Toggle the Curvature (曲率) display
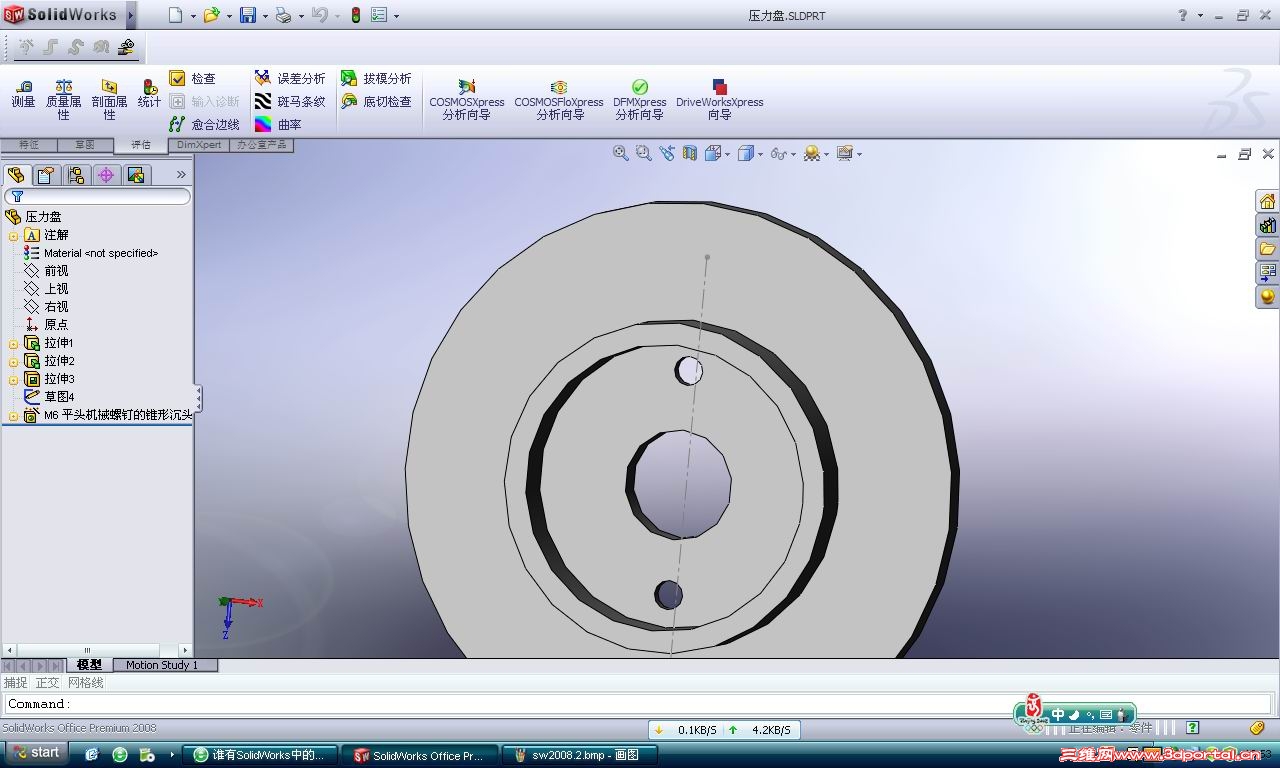1280x768 pixels. coord(278,125)
